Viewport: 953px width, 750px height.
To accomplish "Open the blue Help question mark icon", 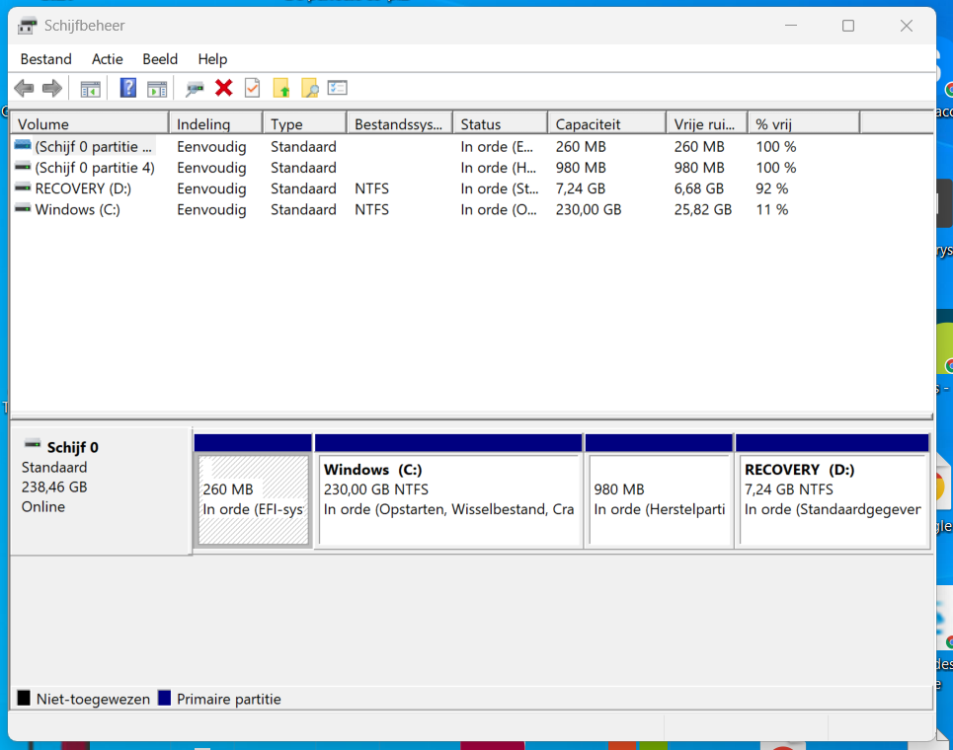I will 128,88.
